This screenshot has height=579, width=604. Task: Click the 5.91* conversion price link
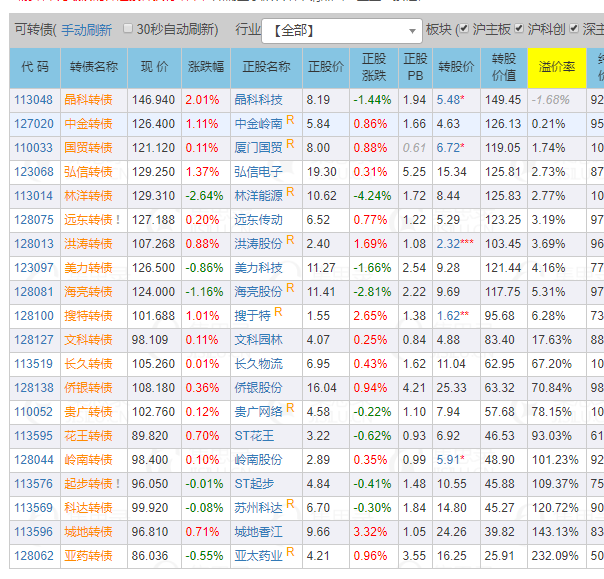tap(450, 460)
